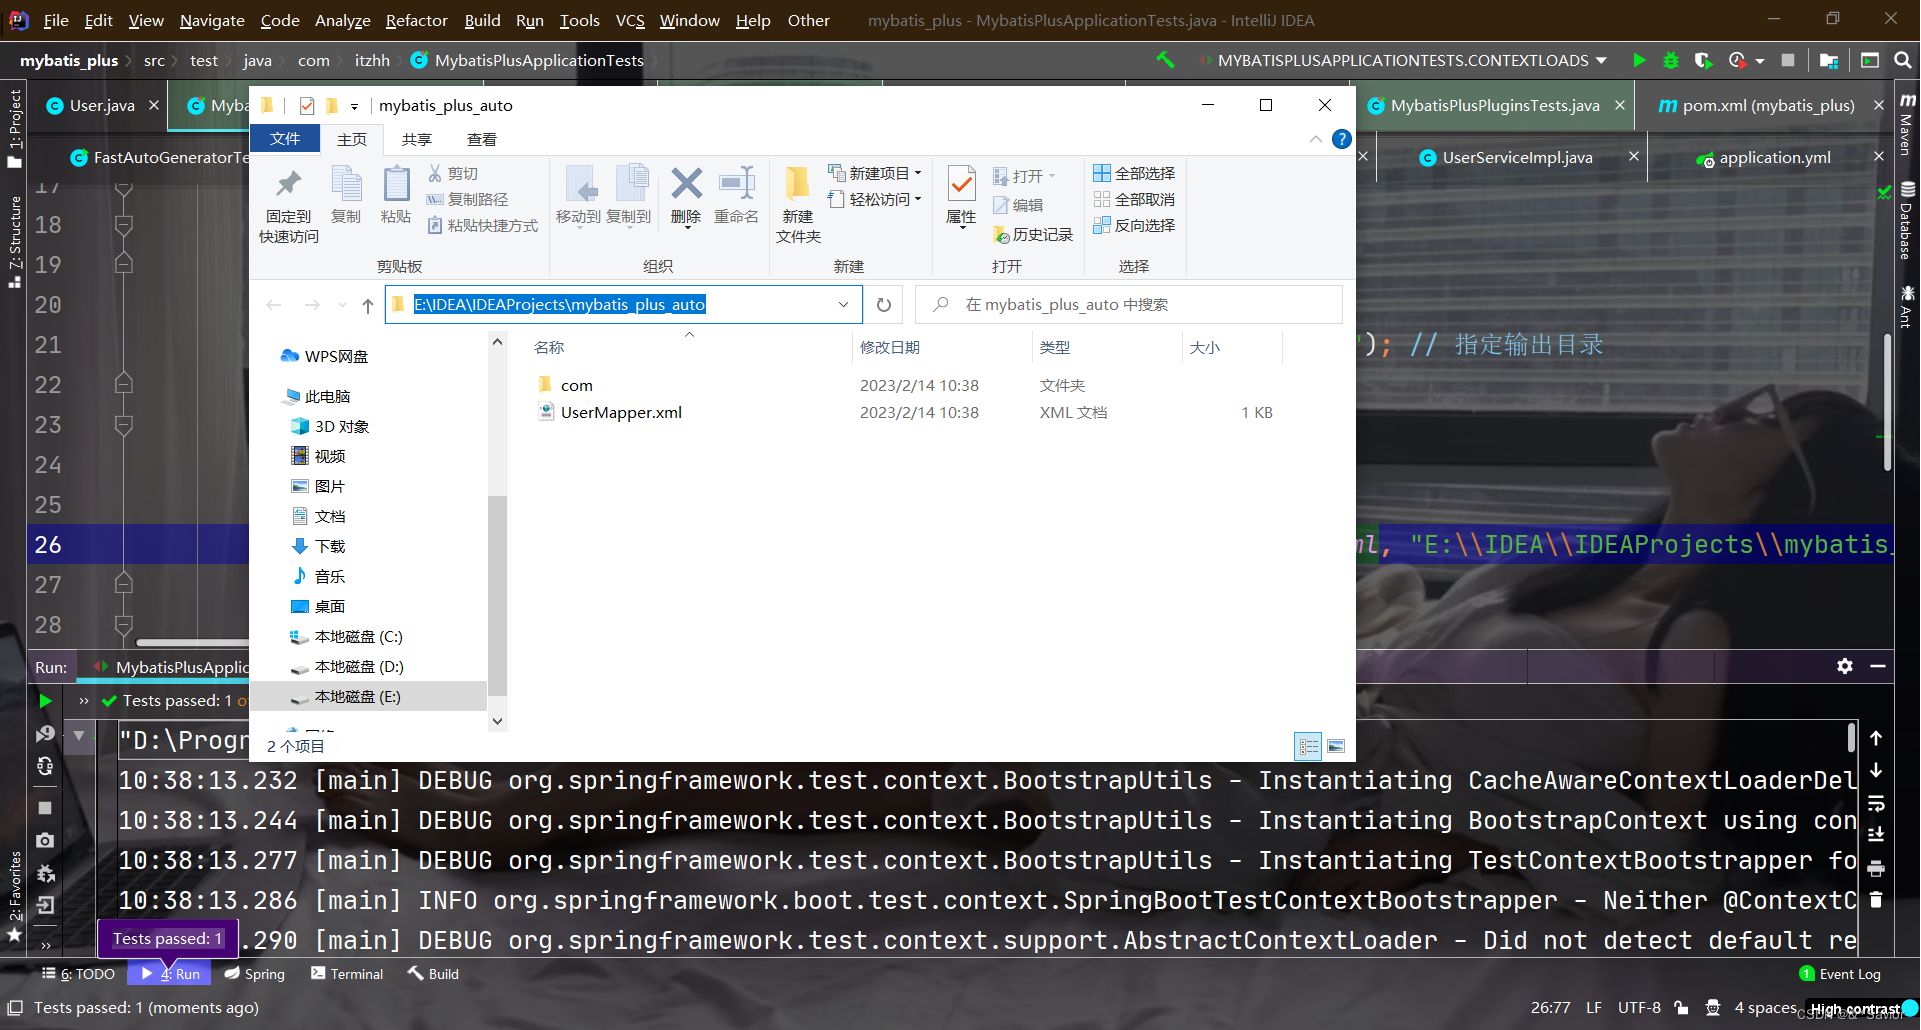The image size is (1921, 1030).
Task: Click Explorer help question mark icon
Action: [1342, 139]
